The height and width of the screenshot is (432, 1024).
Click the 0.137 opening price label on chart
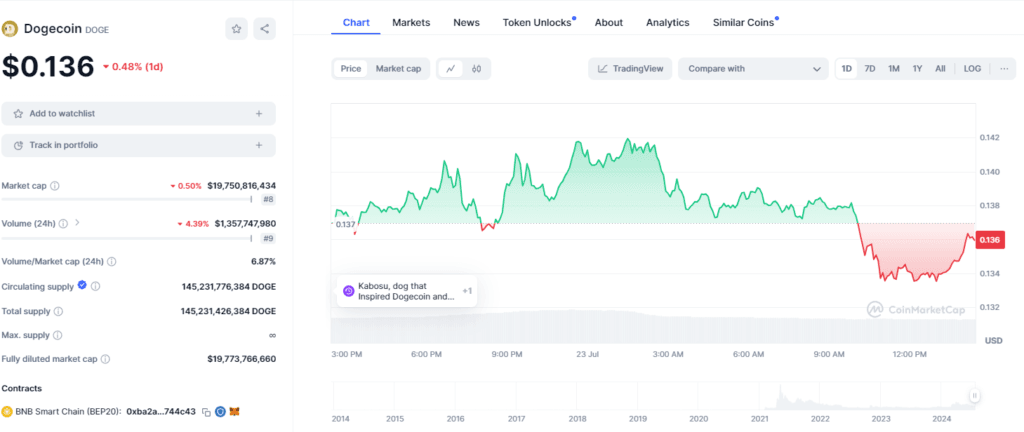(345, 224)
